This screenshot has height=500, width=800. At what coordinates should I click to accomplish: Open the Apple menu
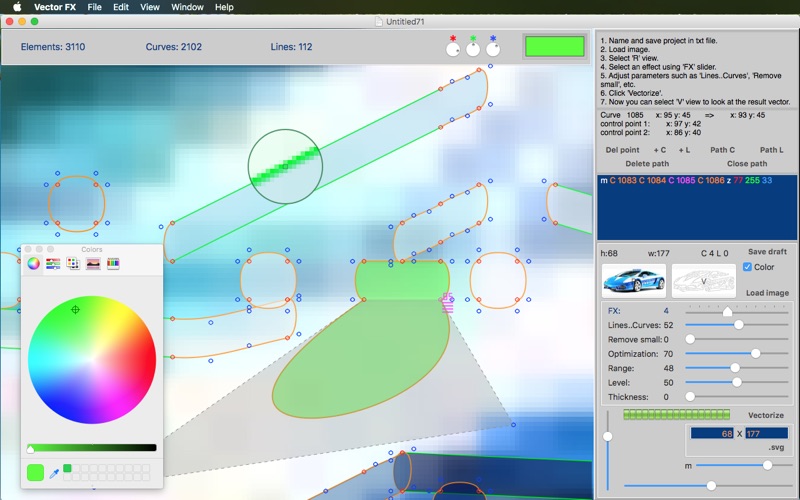(17, 7)
